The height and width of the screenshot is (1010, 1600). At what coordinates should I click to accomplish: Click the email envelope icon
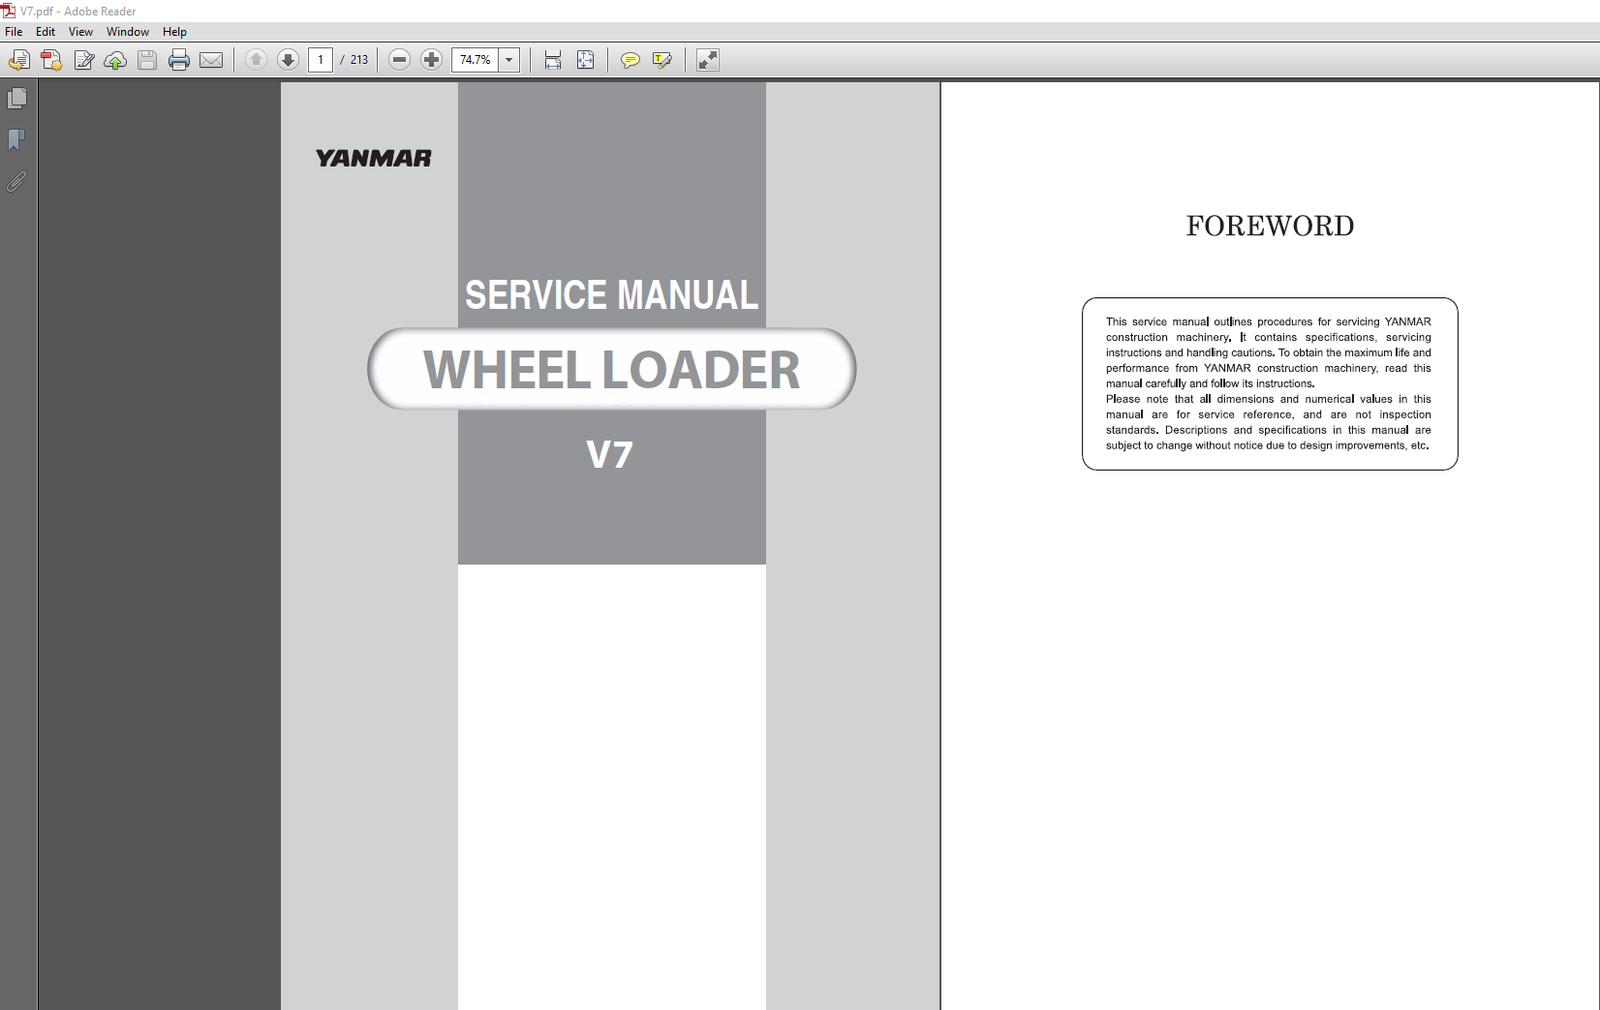click(211, 60)
